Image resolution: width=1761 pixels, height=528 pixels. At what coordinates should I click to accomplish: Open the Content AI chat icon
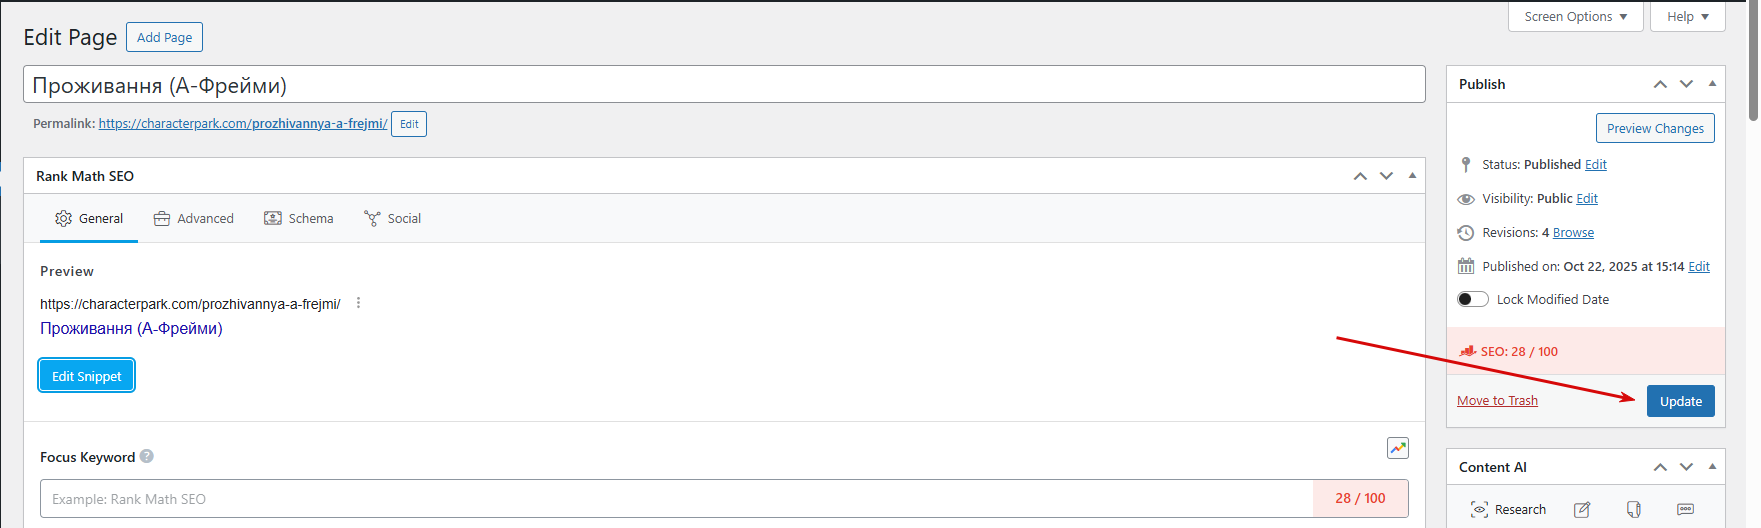click(1686, 510)
